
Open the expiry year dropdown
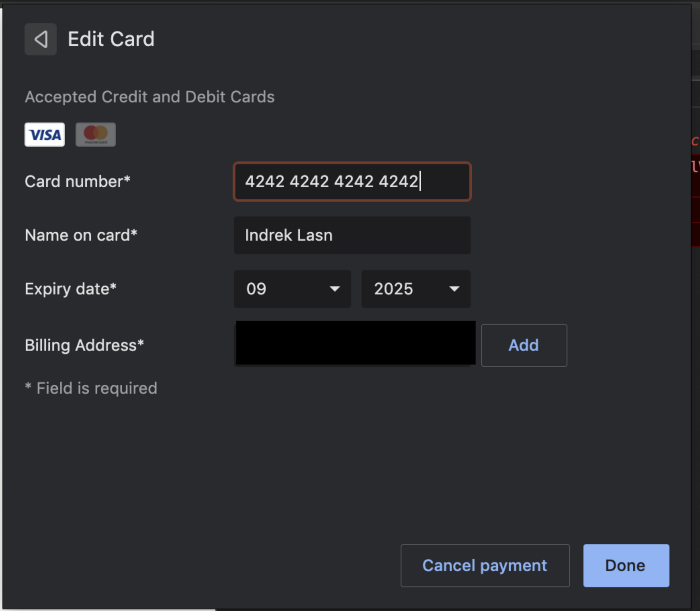415,289
